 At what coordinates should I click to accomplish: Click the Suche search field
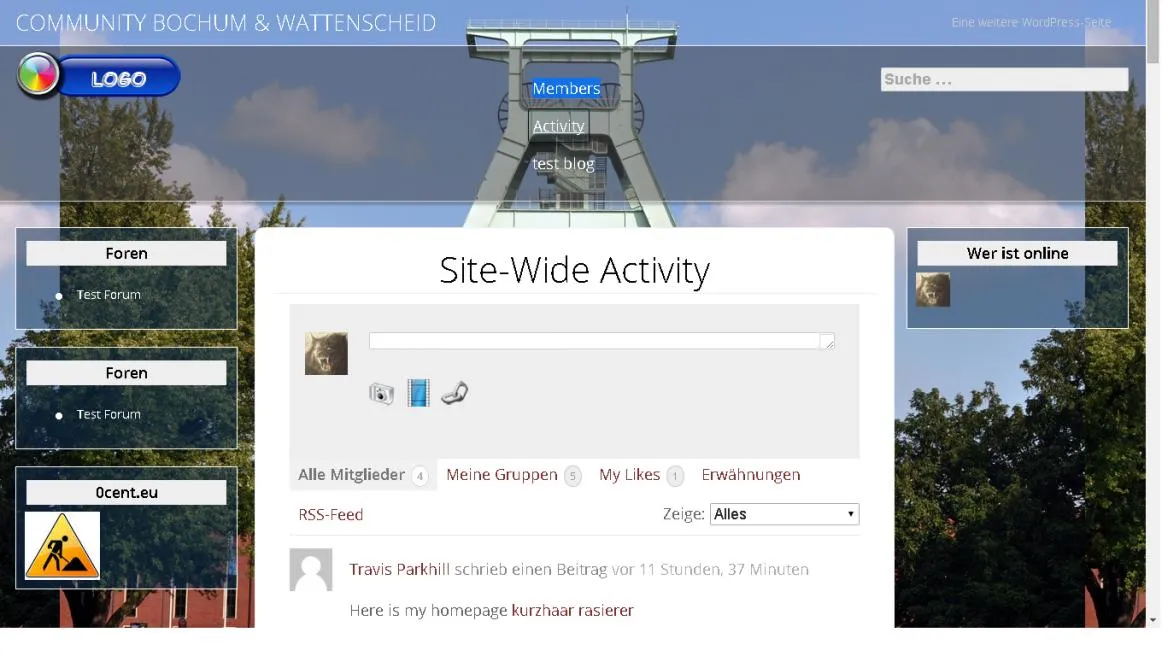(1004, 79)
